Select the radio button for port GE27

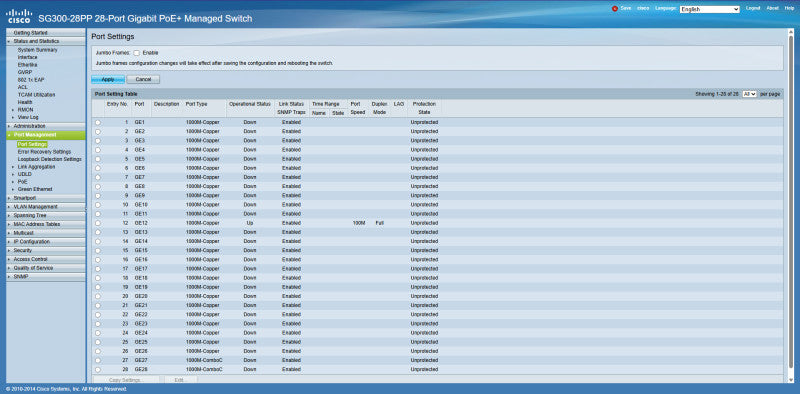97,360
